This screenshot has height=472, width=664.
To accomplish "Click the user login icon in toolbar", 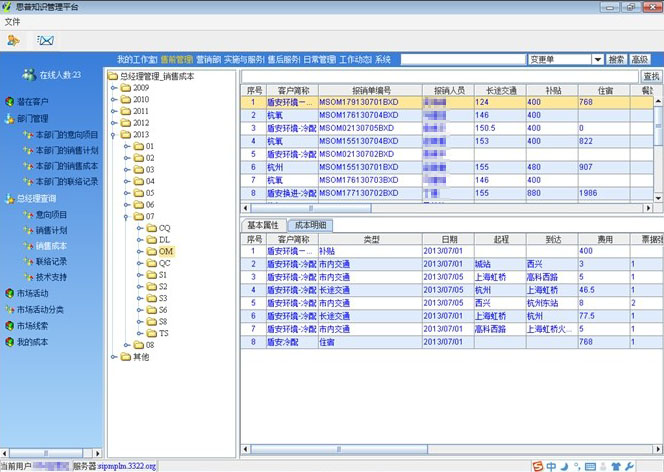I will 14,40.
